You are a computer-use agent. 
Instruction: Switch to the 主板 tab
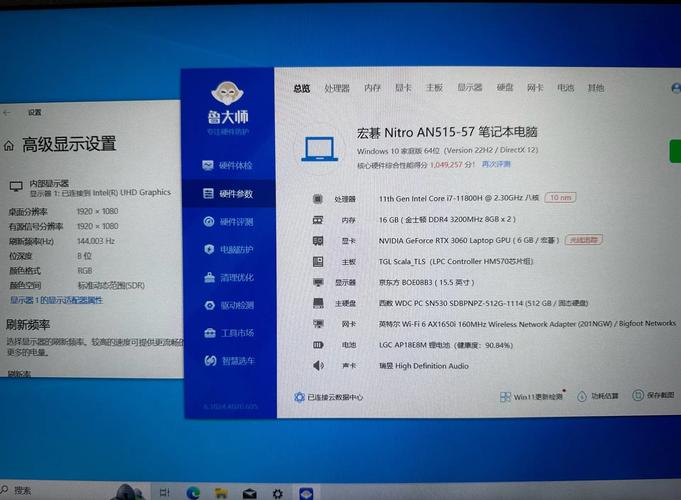click(434, 87)
